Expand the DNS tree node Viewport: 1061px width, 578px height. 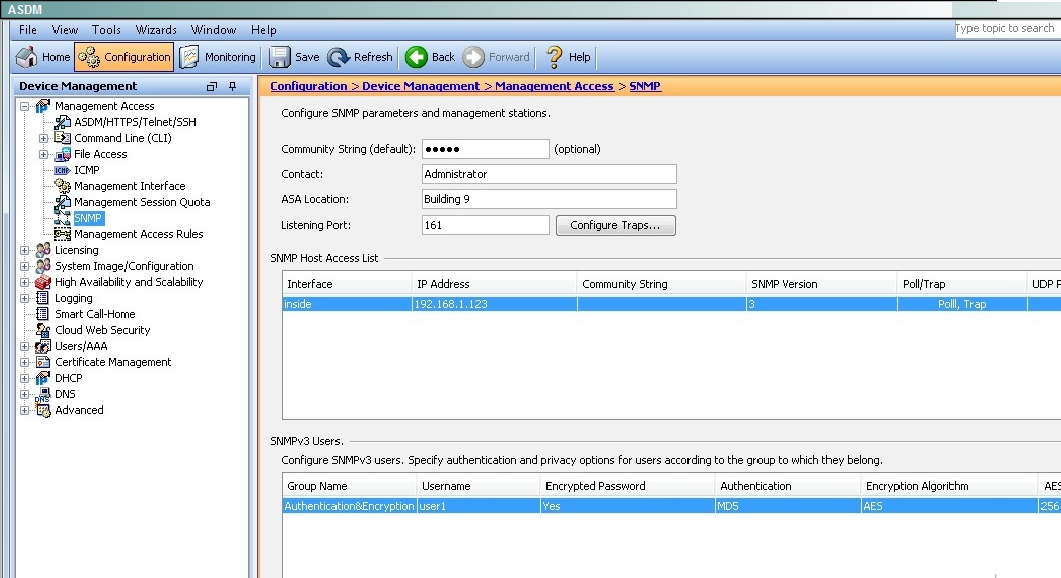(24, 395)
